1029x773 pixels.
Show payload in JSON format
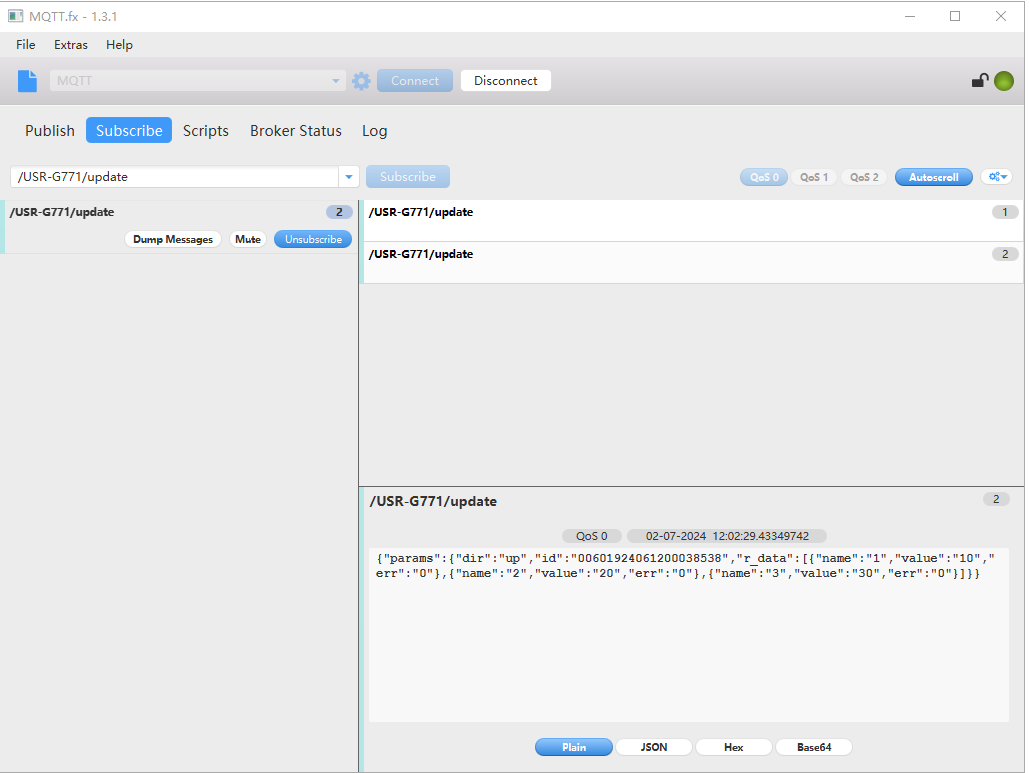(653, 747)
